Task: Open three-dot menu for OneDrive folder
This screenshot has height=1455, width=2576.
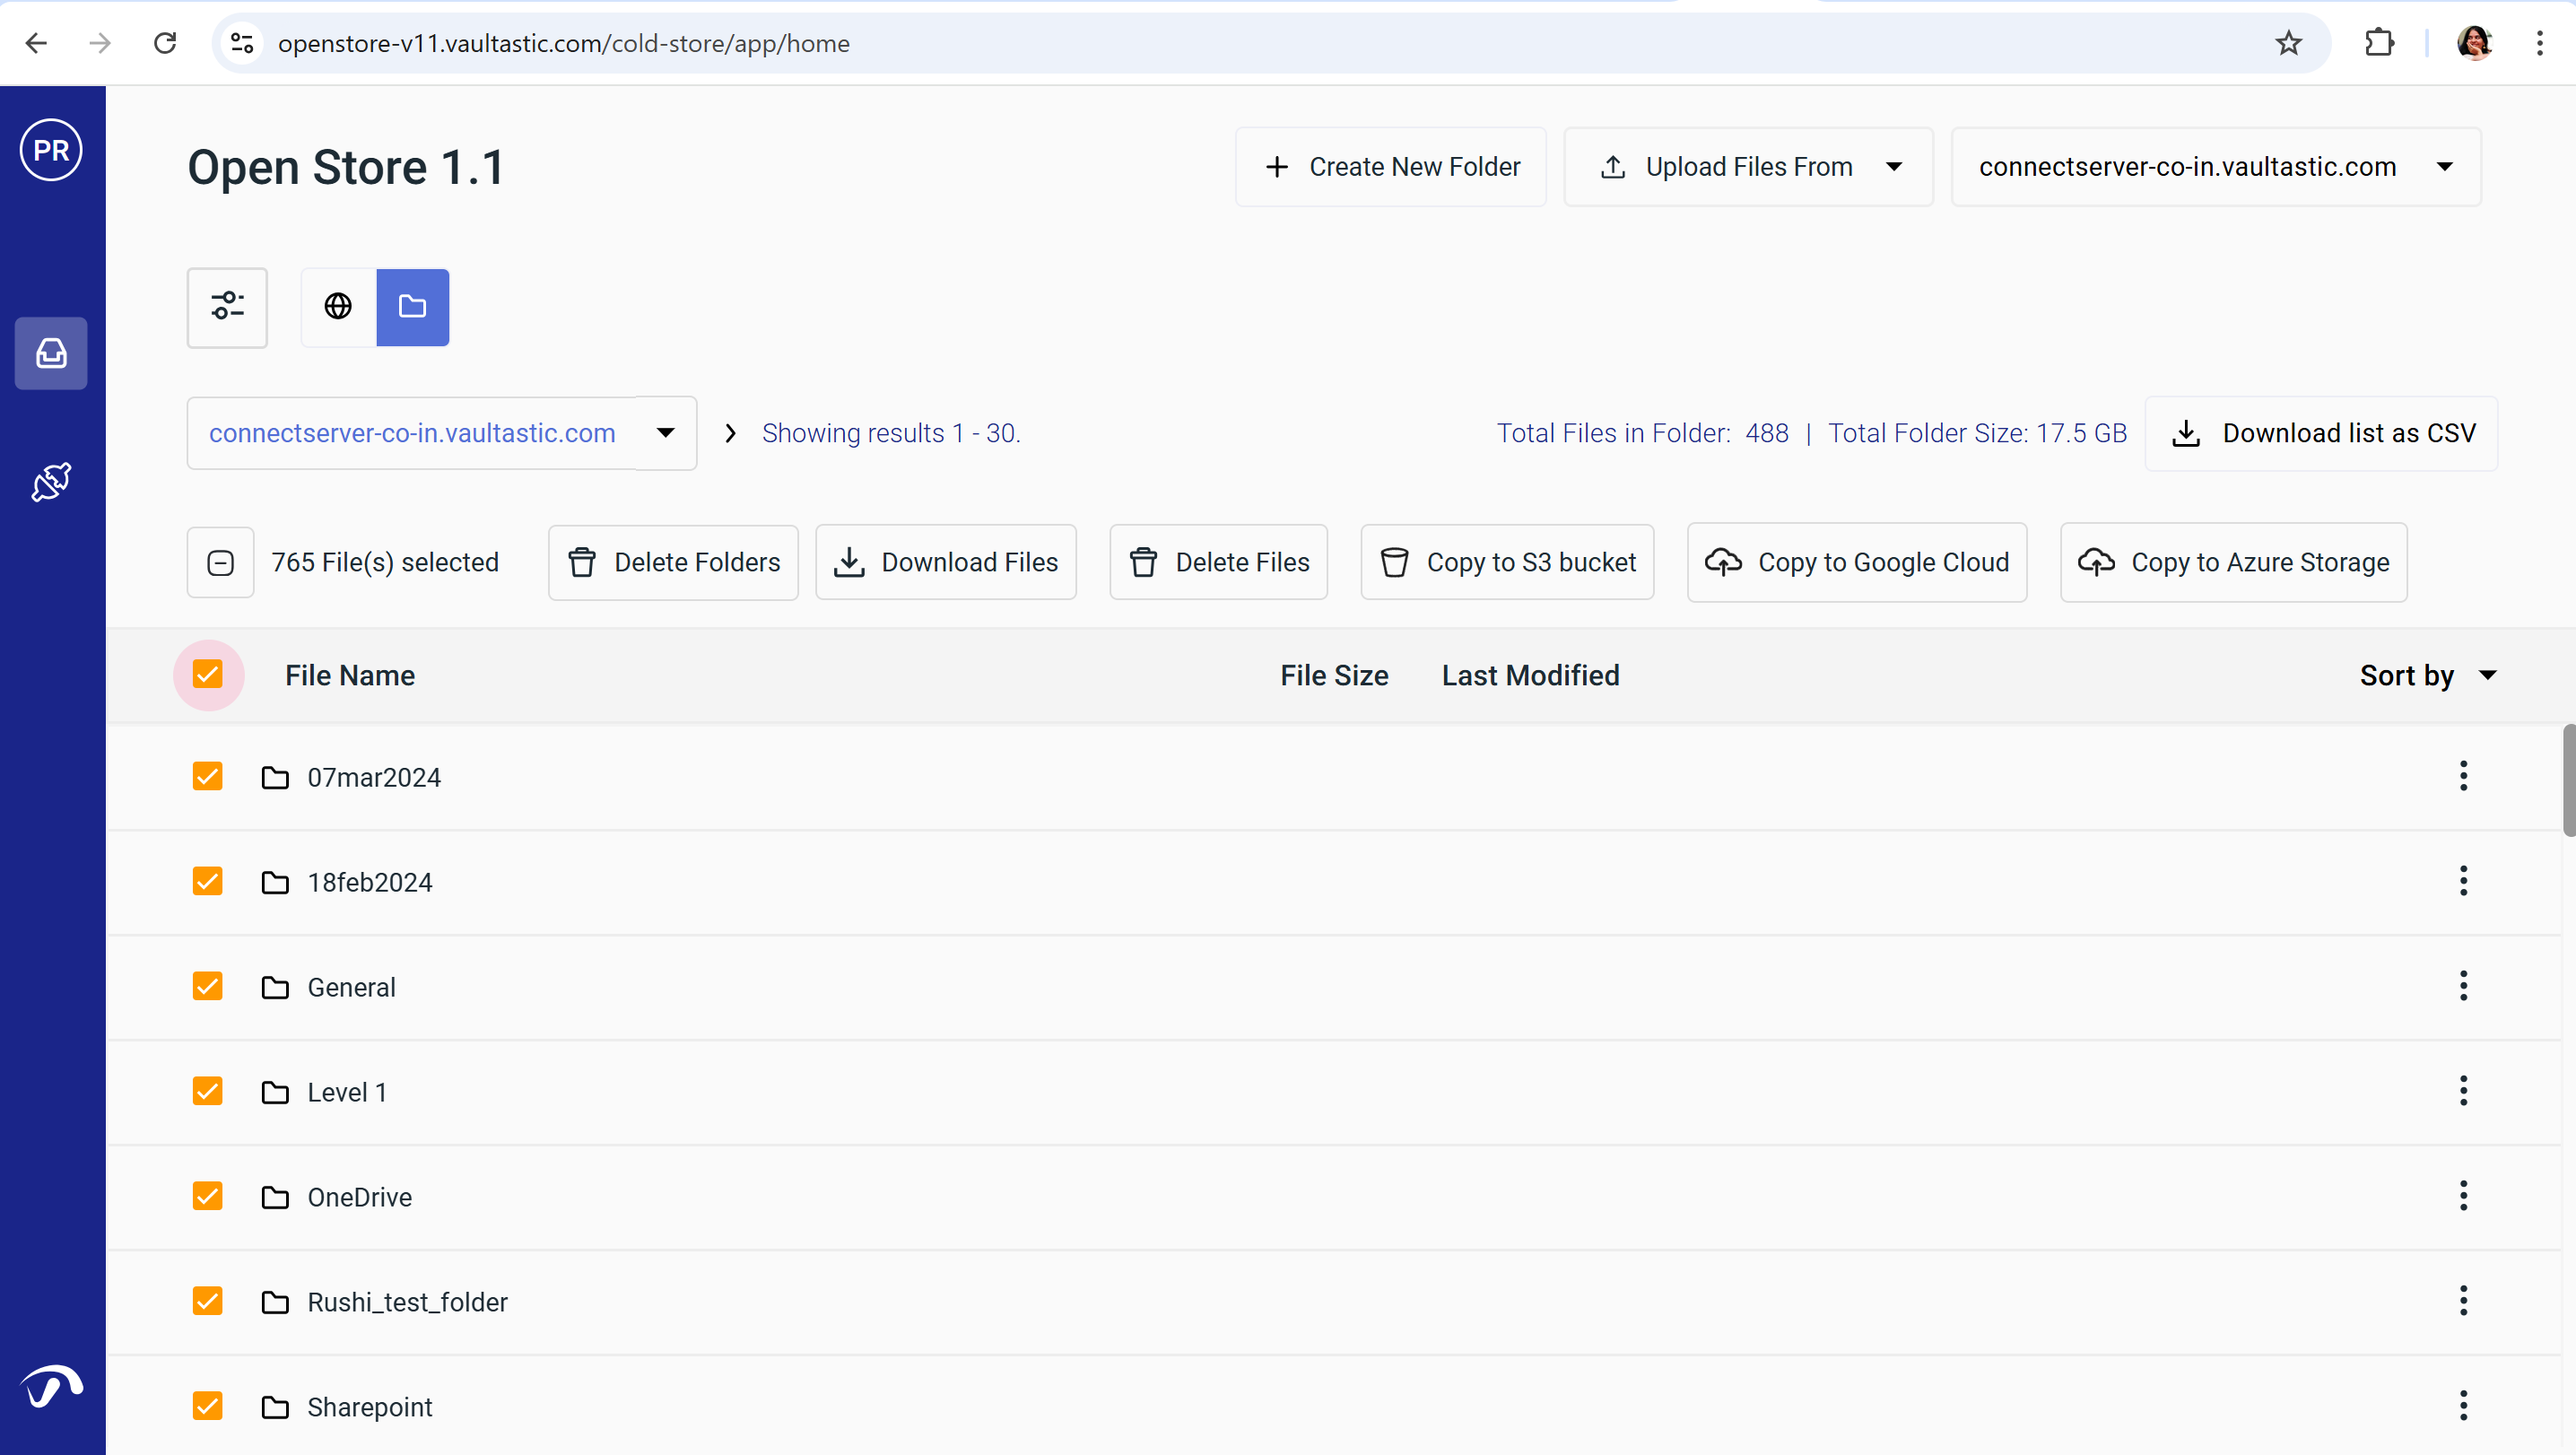Action: [x=2462, y=1196]
